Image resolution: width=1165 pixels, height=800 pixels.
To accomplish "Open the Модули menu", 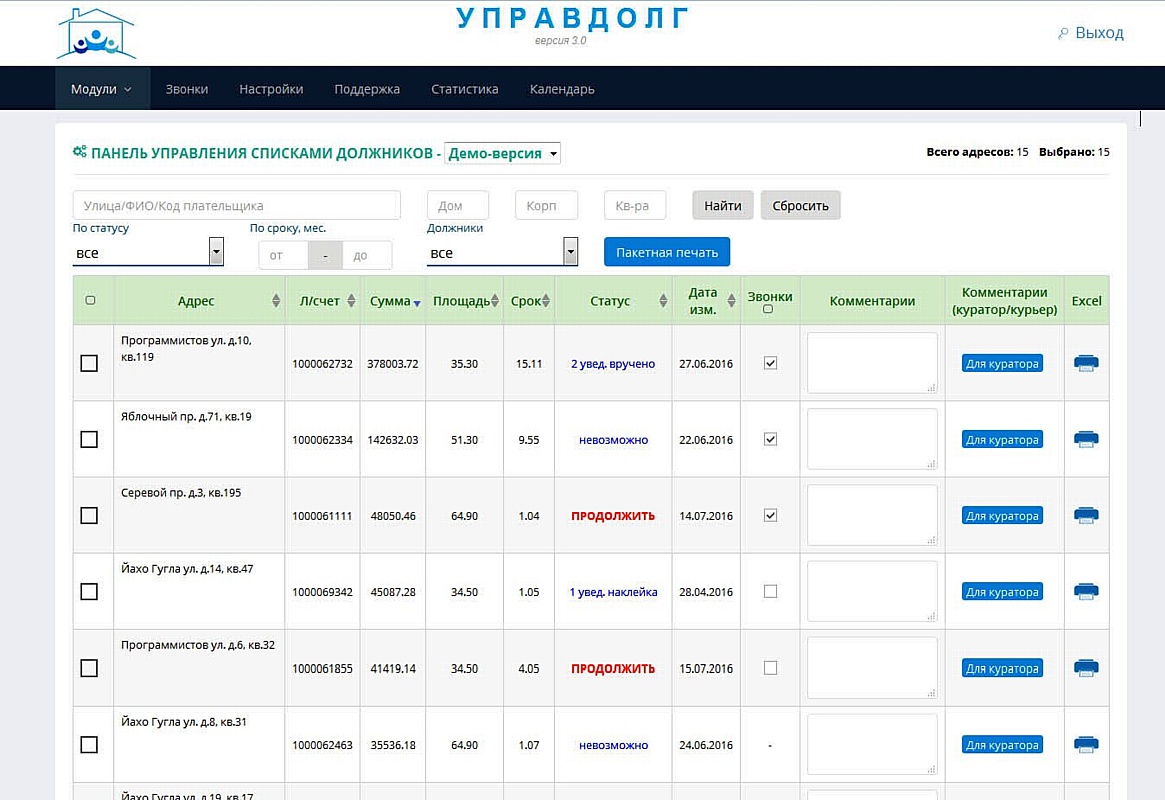I will (101, 89).
